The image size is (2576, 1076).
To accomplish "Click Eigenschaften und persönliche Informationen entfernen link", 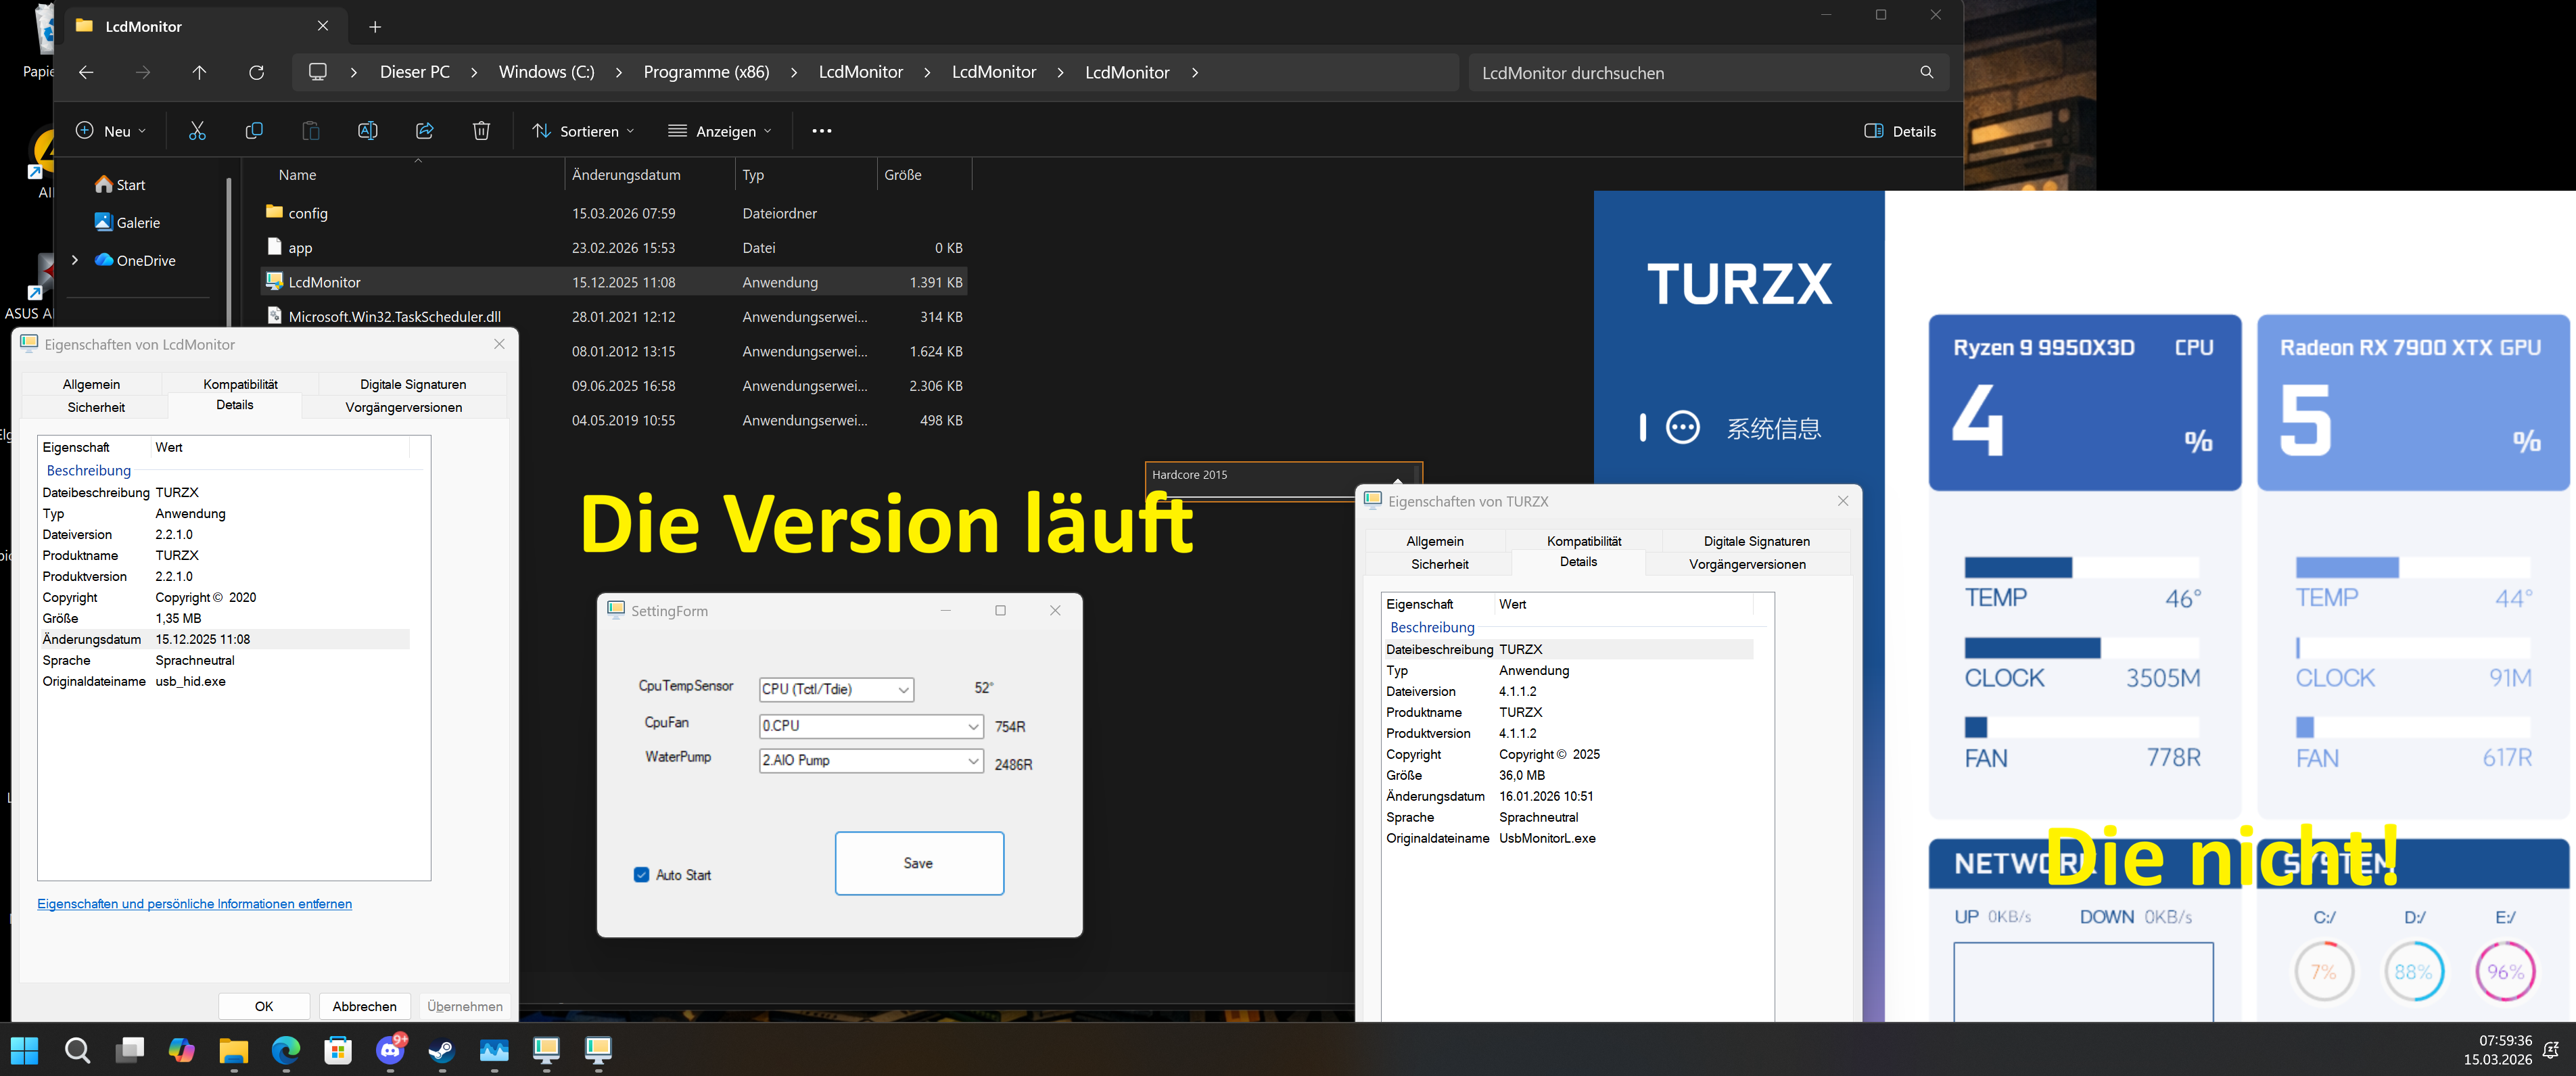I will (x=194, y=903).
